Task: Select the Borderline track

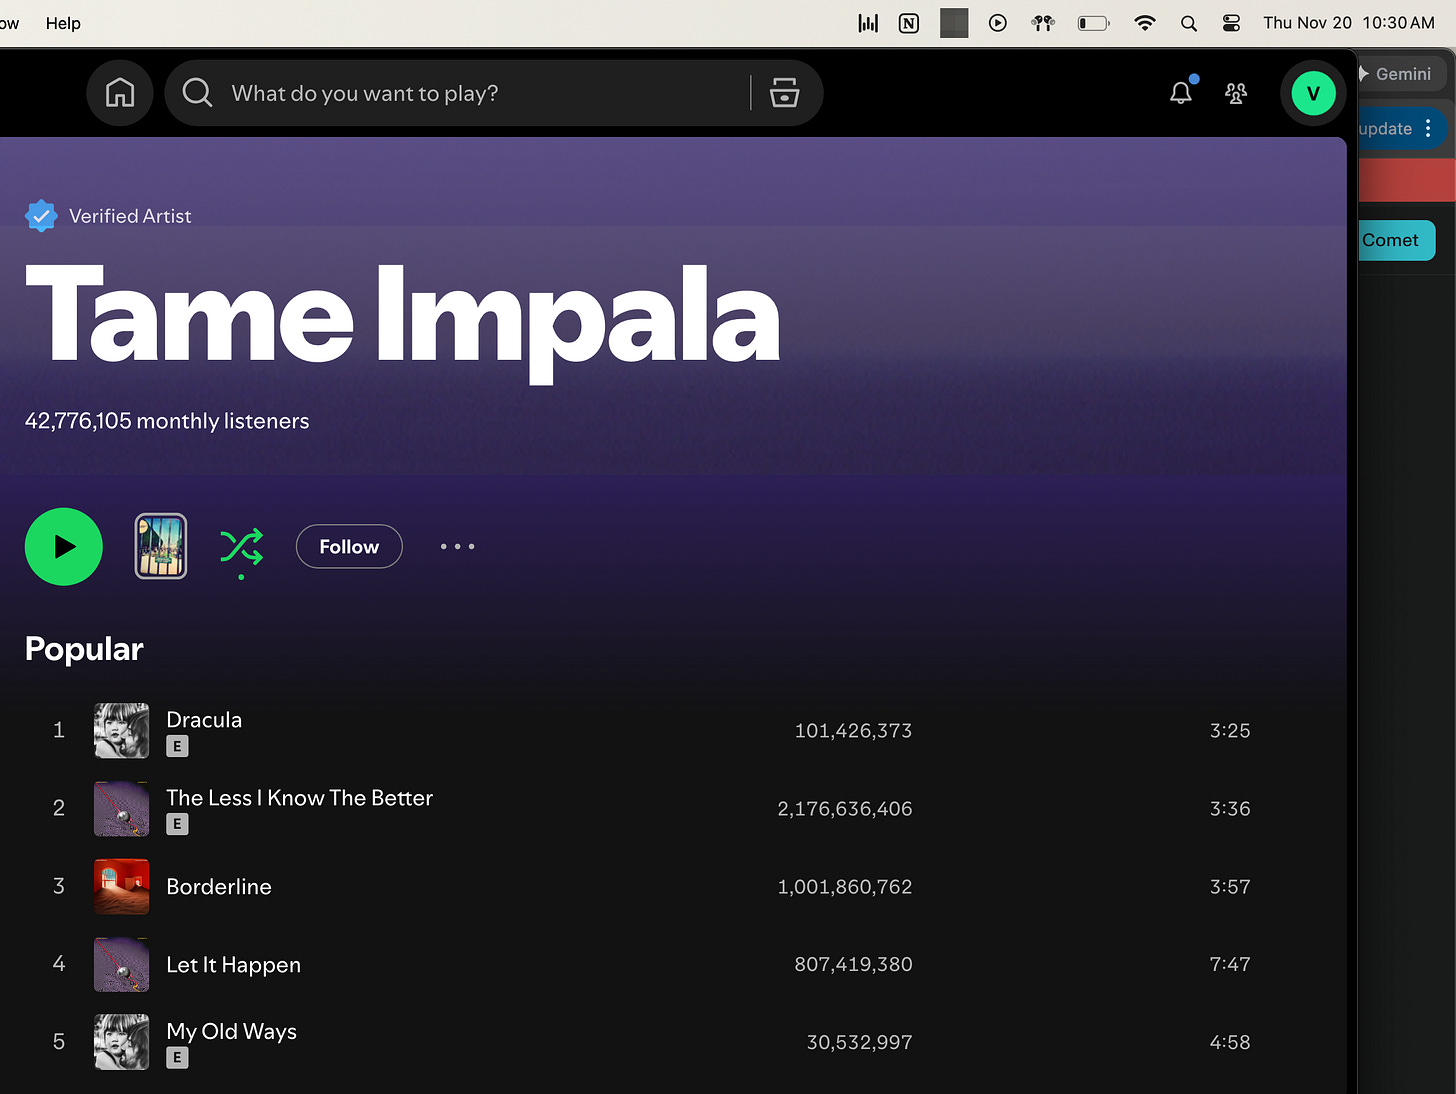Action: point(219,887)
